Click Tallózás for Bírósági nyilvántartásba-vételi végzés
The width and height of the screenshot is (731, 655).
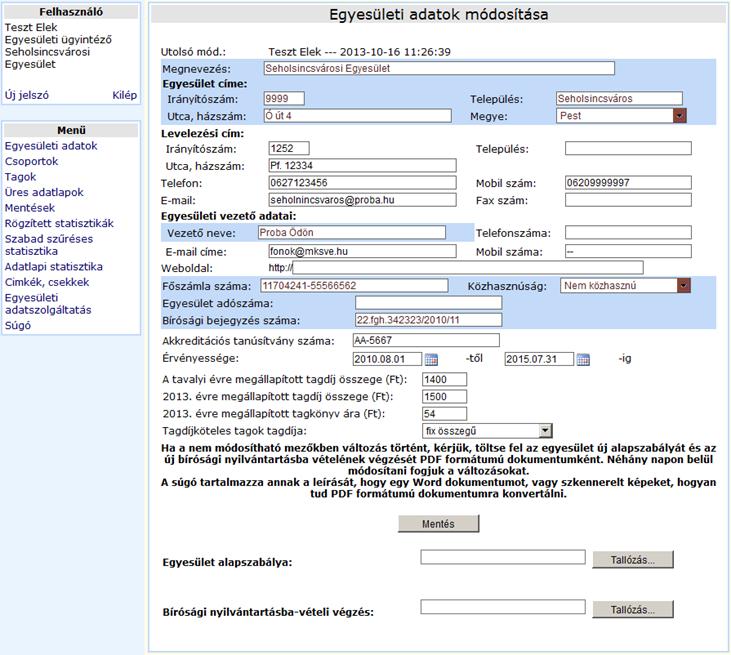[633, 609]
